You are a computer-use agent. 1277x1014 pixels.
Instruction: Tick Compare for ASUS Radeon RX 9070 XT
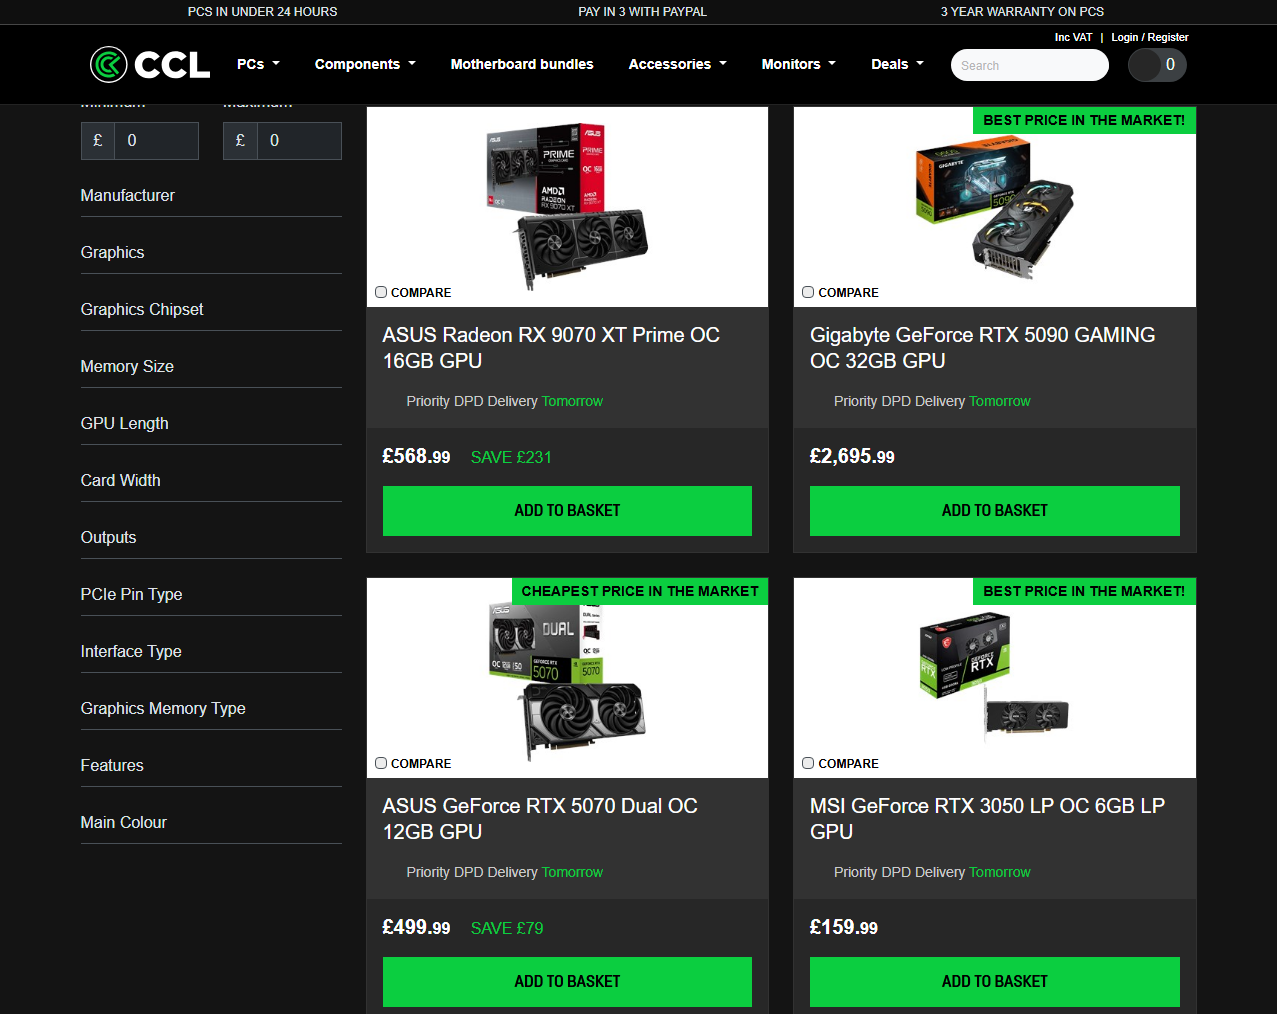pos(381,292)
